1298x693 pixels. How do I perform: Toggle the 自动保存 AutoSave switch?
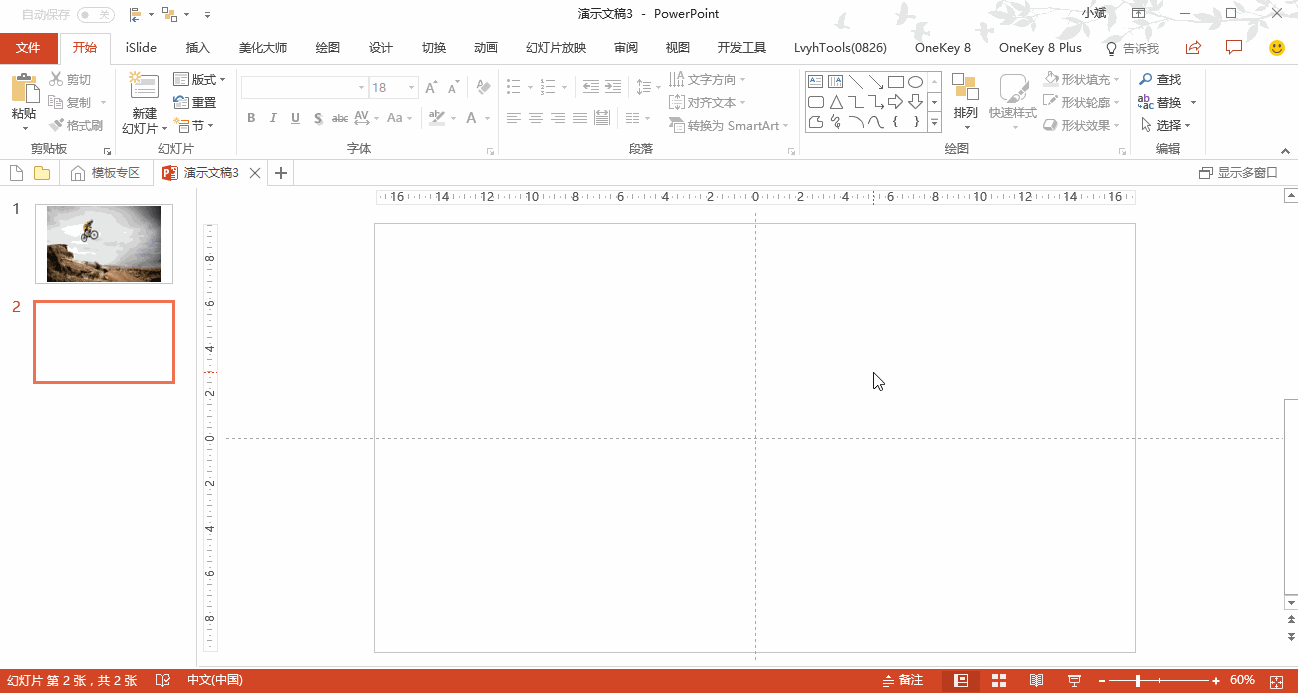click(95, 14)
